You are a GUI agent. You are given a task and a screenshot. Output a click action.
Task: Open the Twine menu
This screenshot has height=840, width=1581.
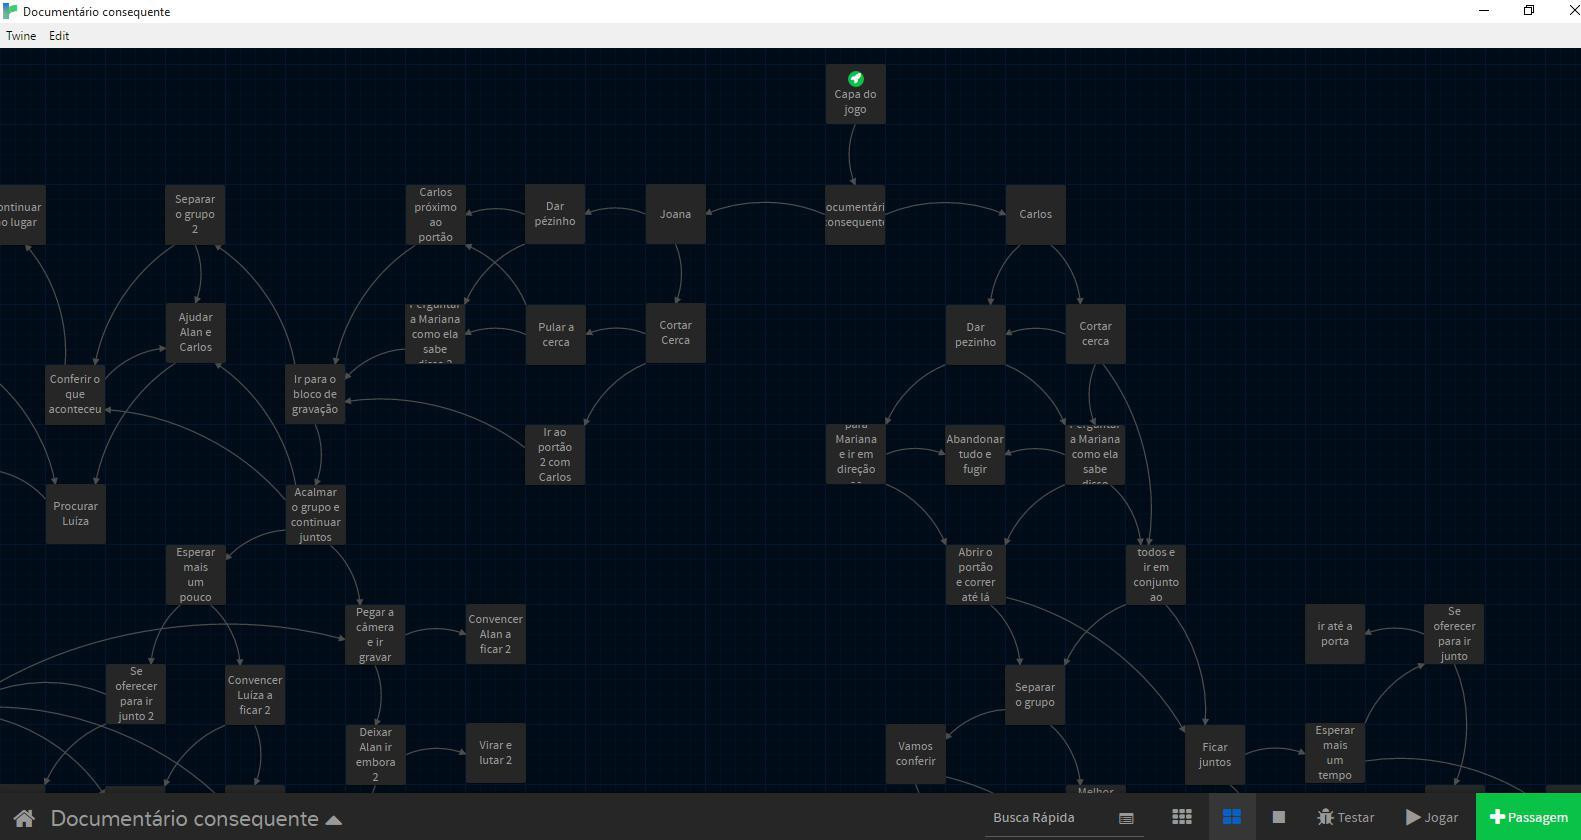pos(21,36)
